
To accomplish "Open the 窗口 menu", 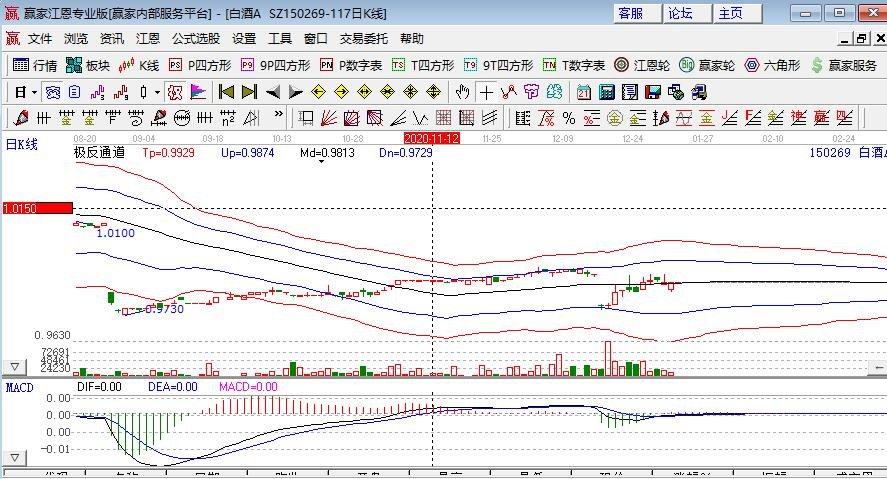I will click(x=316, y=38).
